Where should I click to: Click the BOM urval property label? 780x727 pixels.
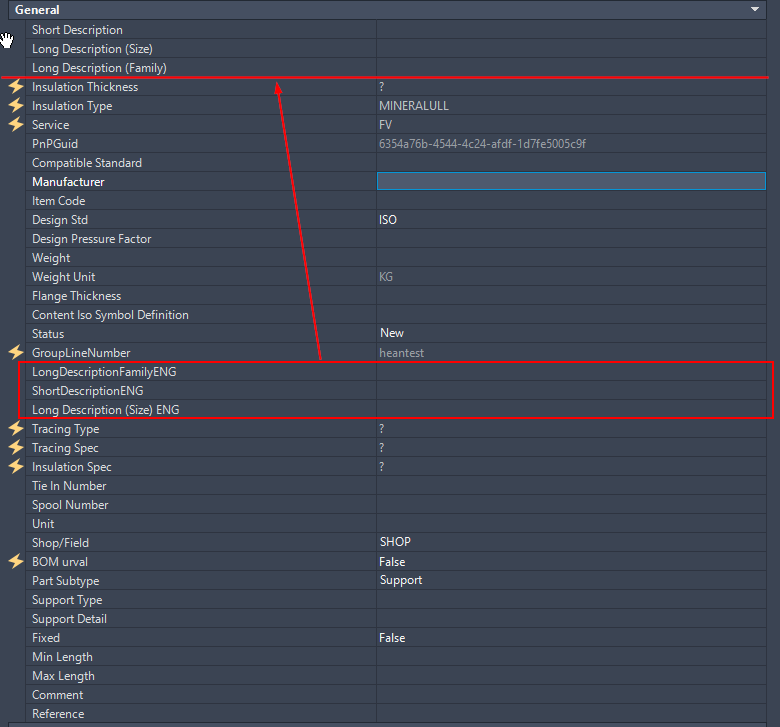click(x=60, y=562)
